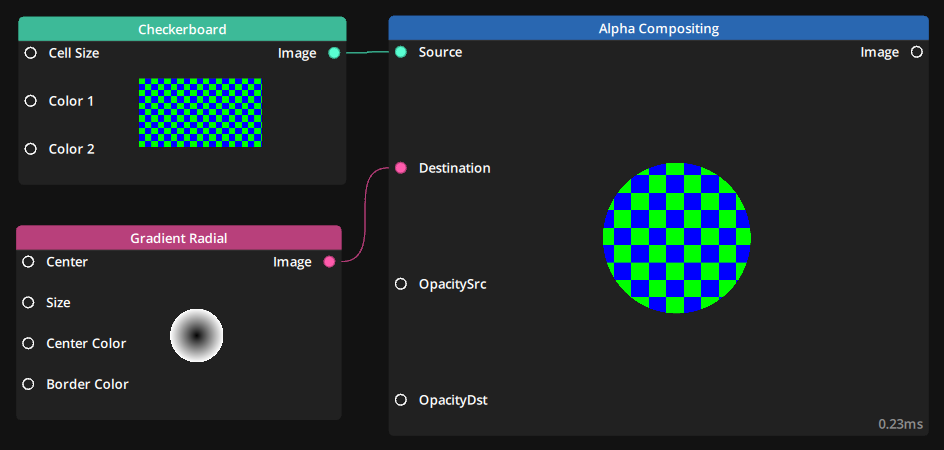Image resolution: width=944 pixels, height=450 pixels.
Task: Click the Center Color label
Action: pyautogui.click(x=86, y=343)
